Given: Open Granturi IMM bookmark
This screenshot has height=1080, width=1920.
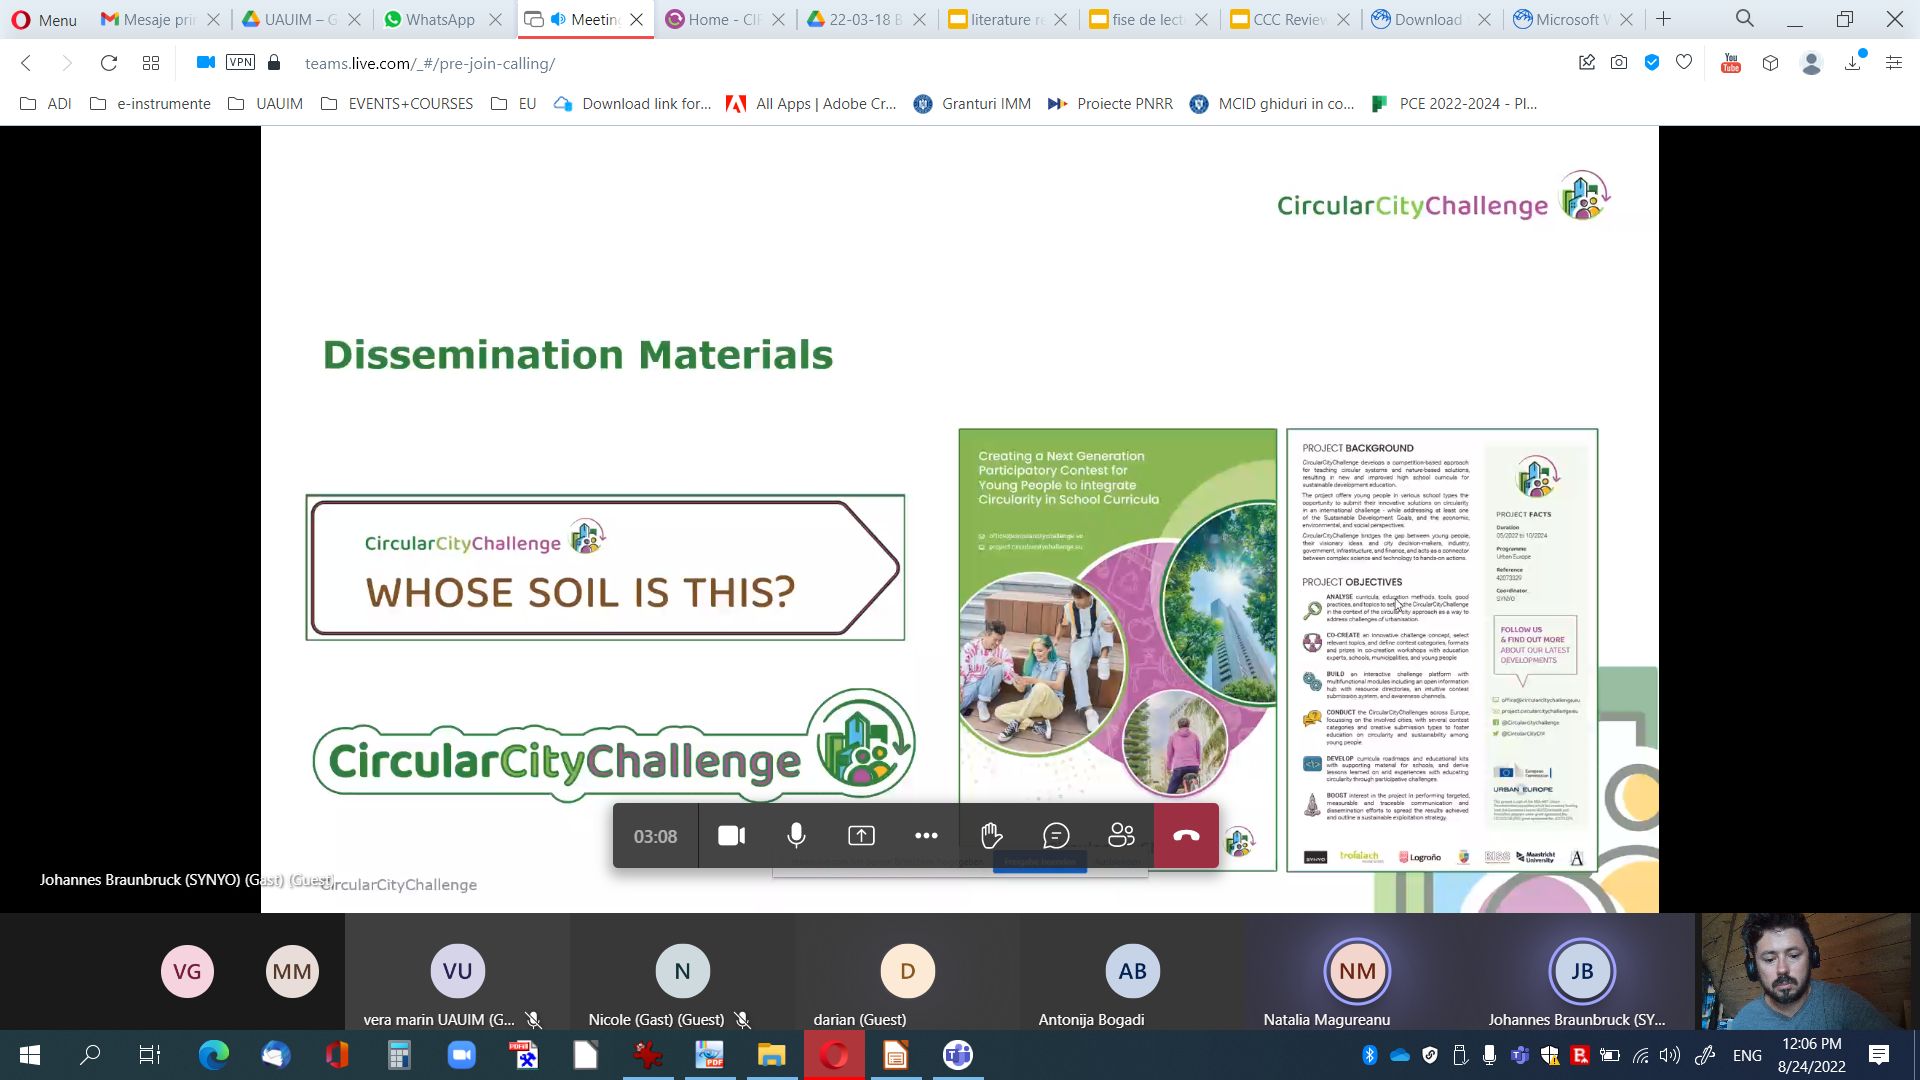Looking at the screenshot, I should tap(972, 103).
